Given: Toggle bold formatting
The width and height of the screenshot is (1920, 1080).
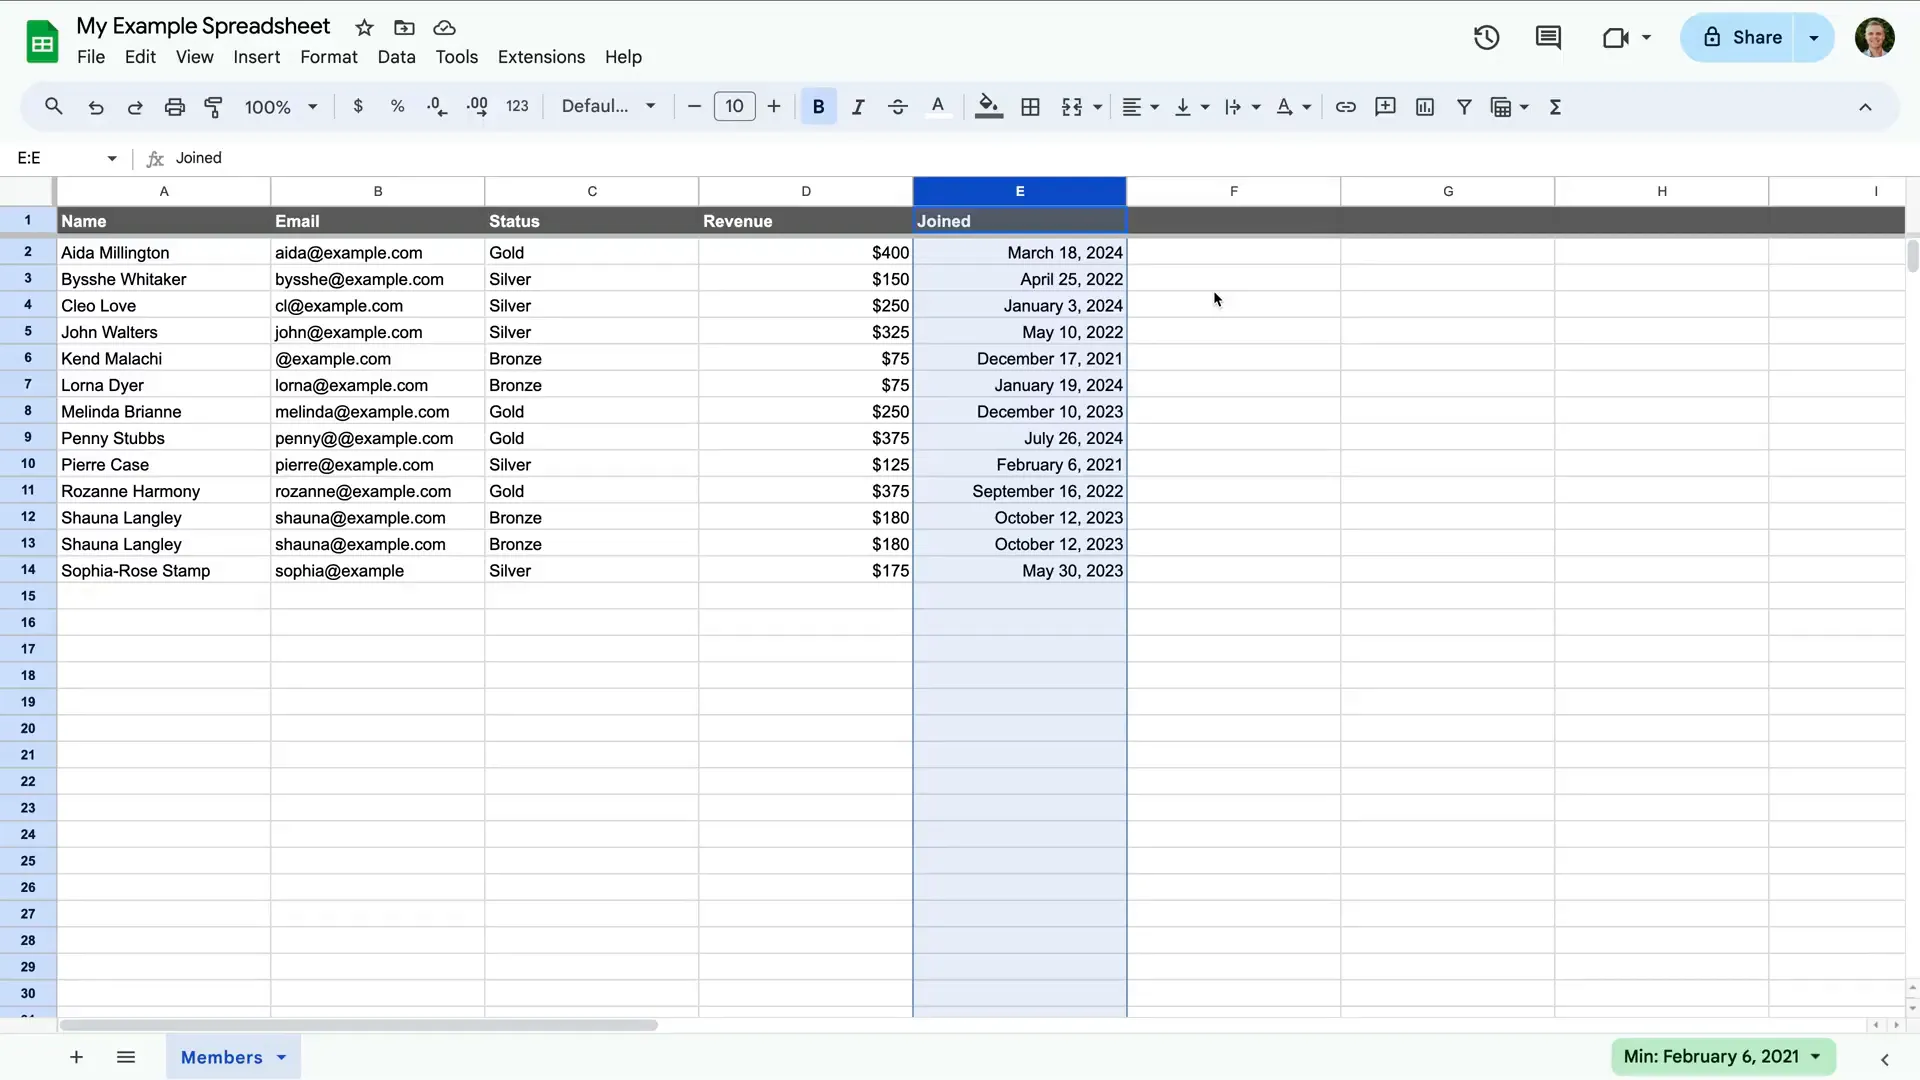Looking at the screenshot, I should 818,106.
